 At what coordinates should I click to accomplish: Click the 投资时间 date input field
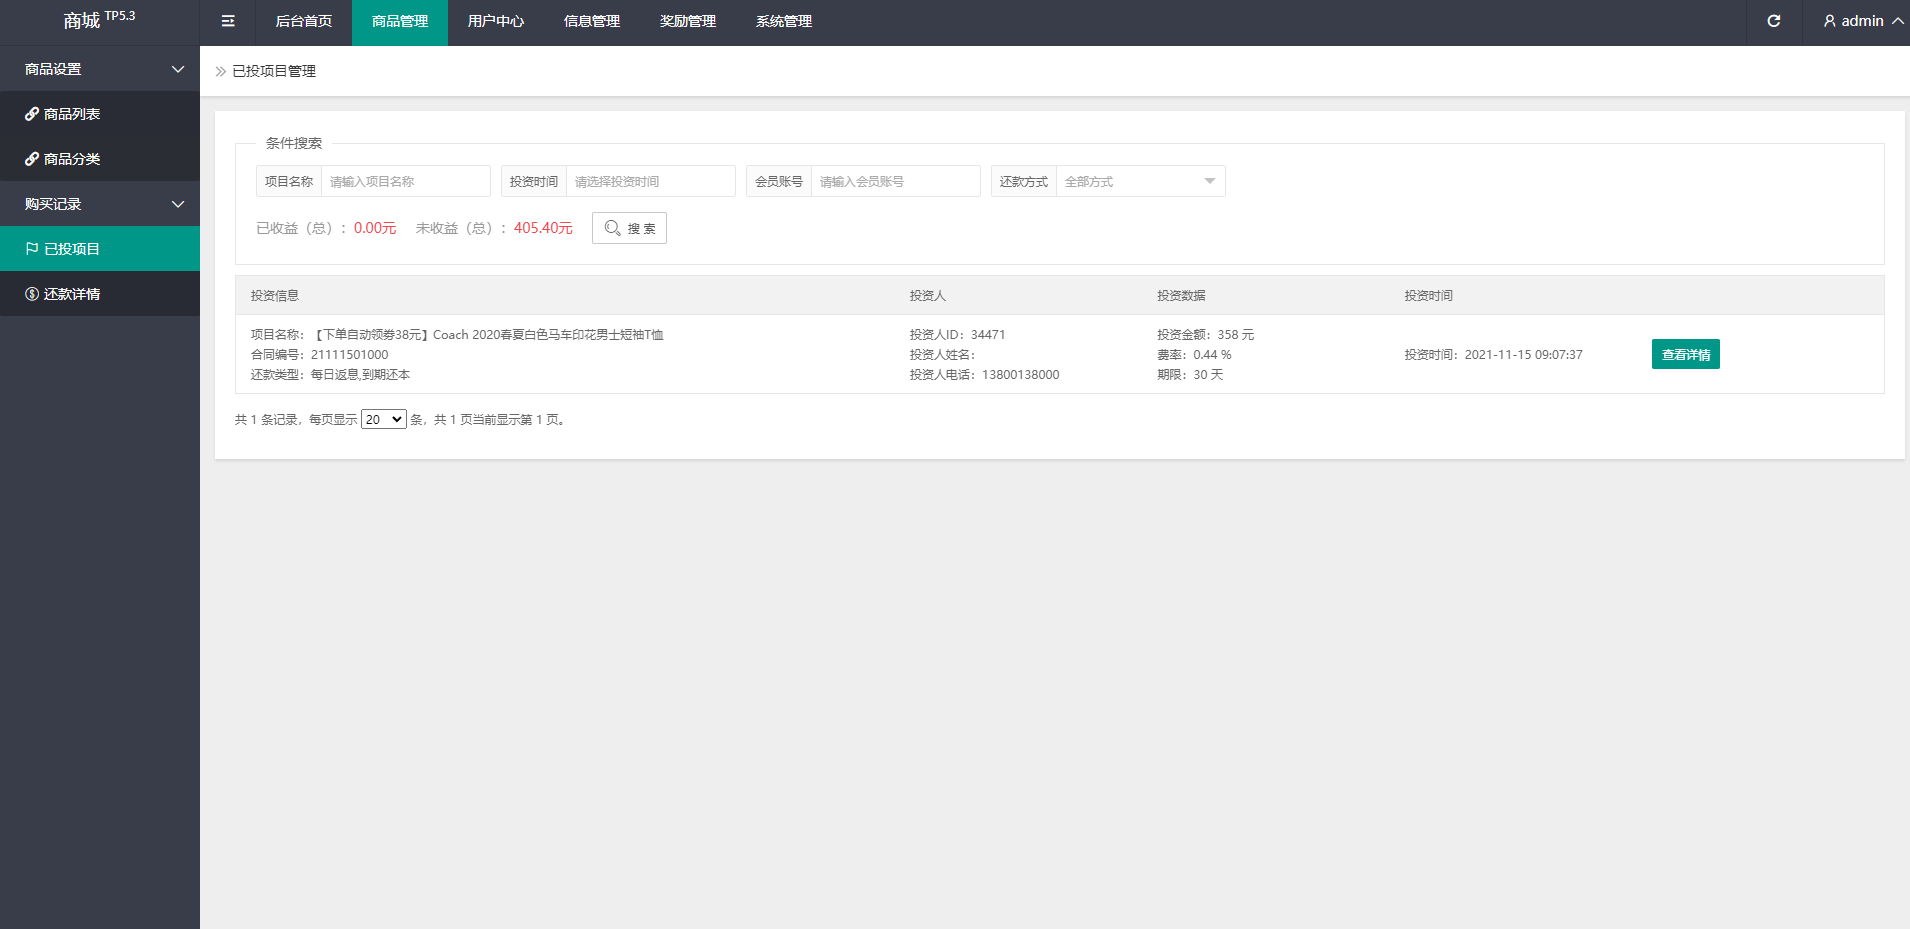pyautogui.click(x=650, y=181)
